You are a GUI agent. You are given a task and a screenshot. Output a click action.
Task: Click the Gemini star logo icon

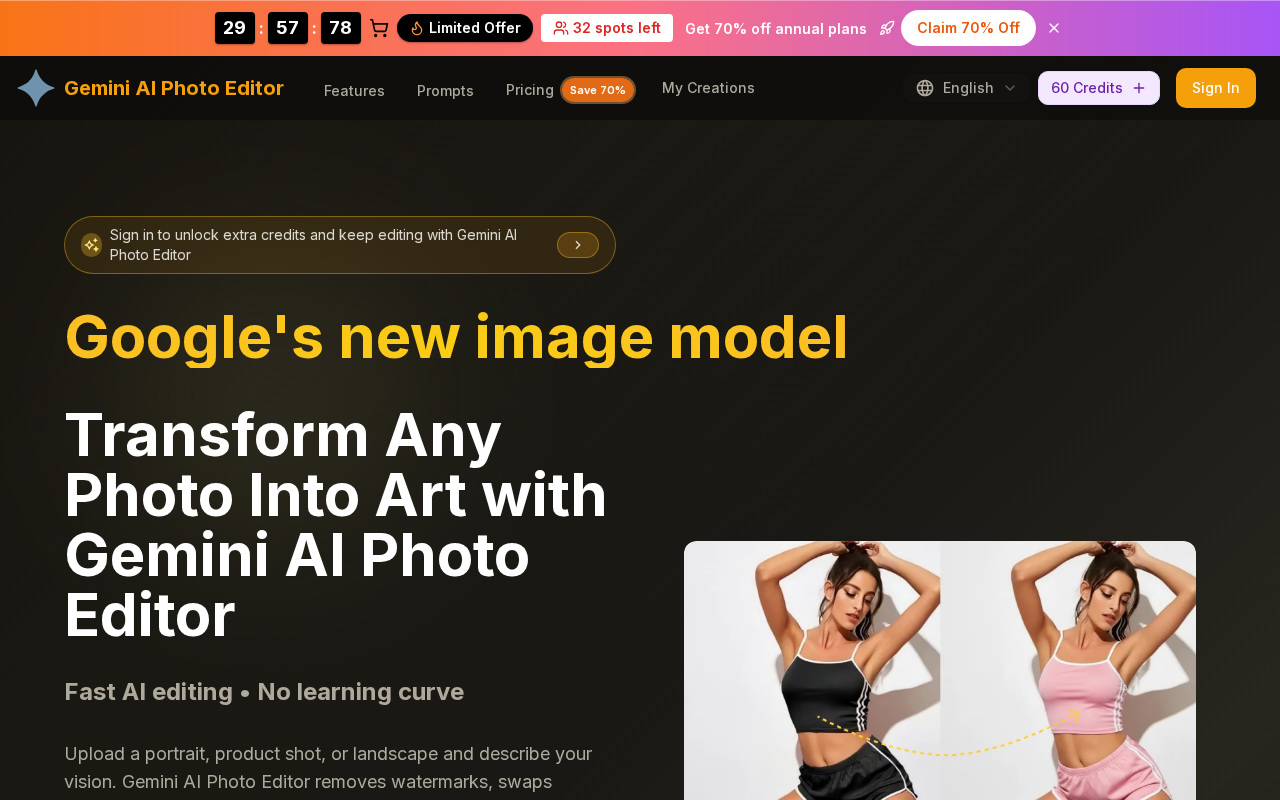(x=36, y=88)
